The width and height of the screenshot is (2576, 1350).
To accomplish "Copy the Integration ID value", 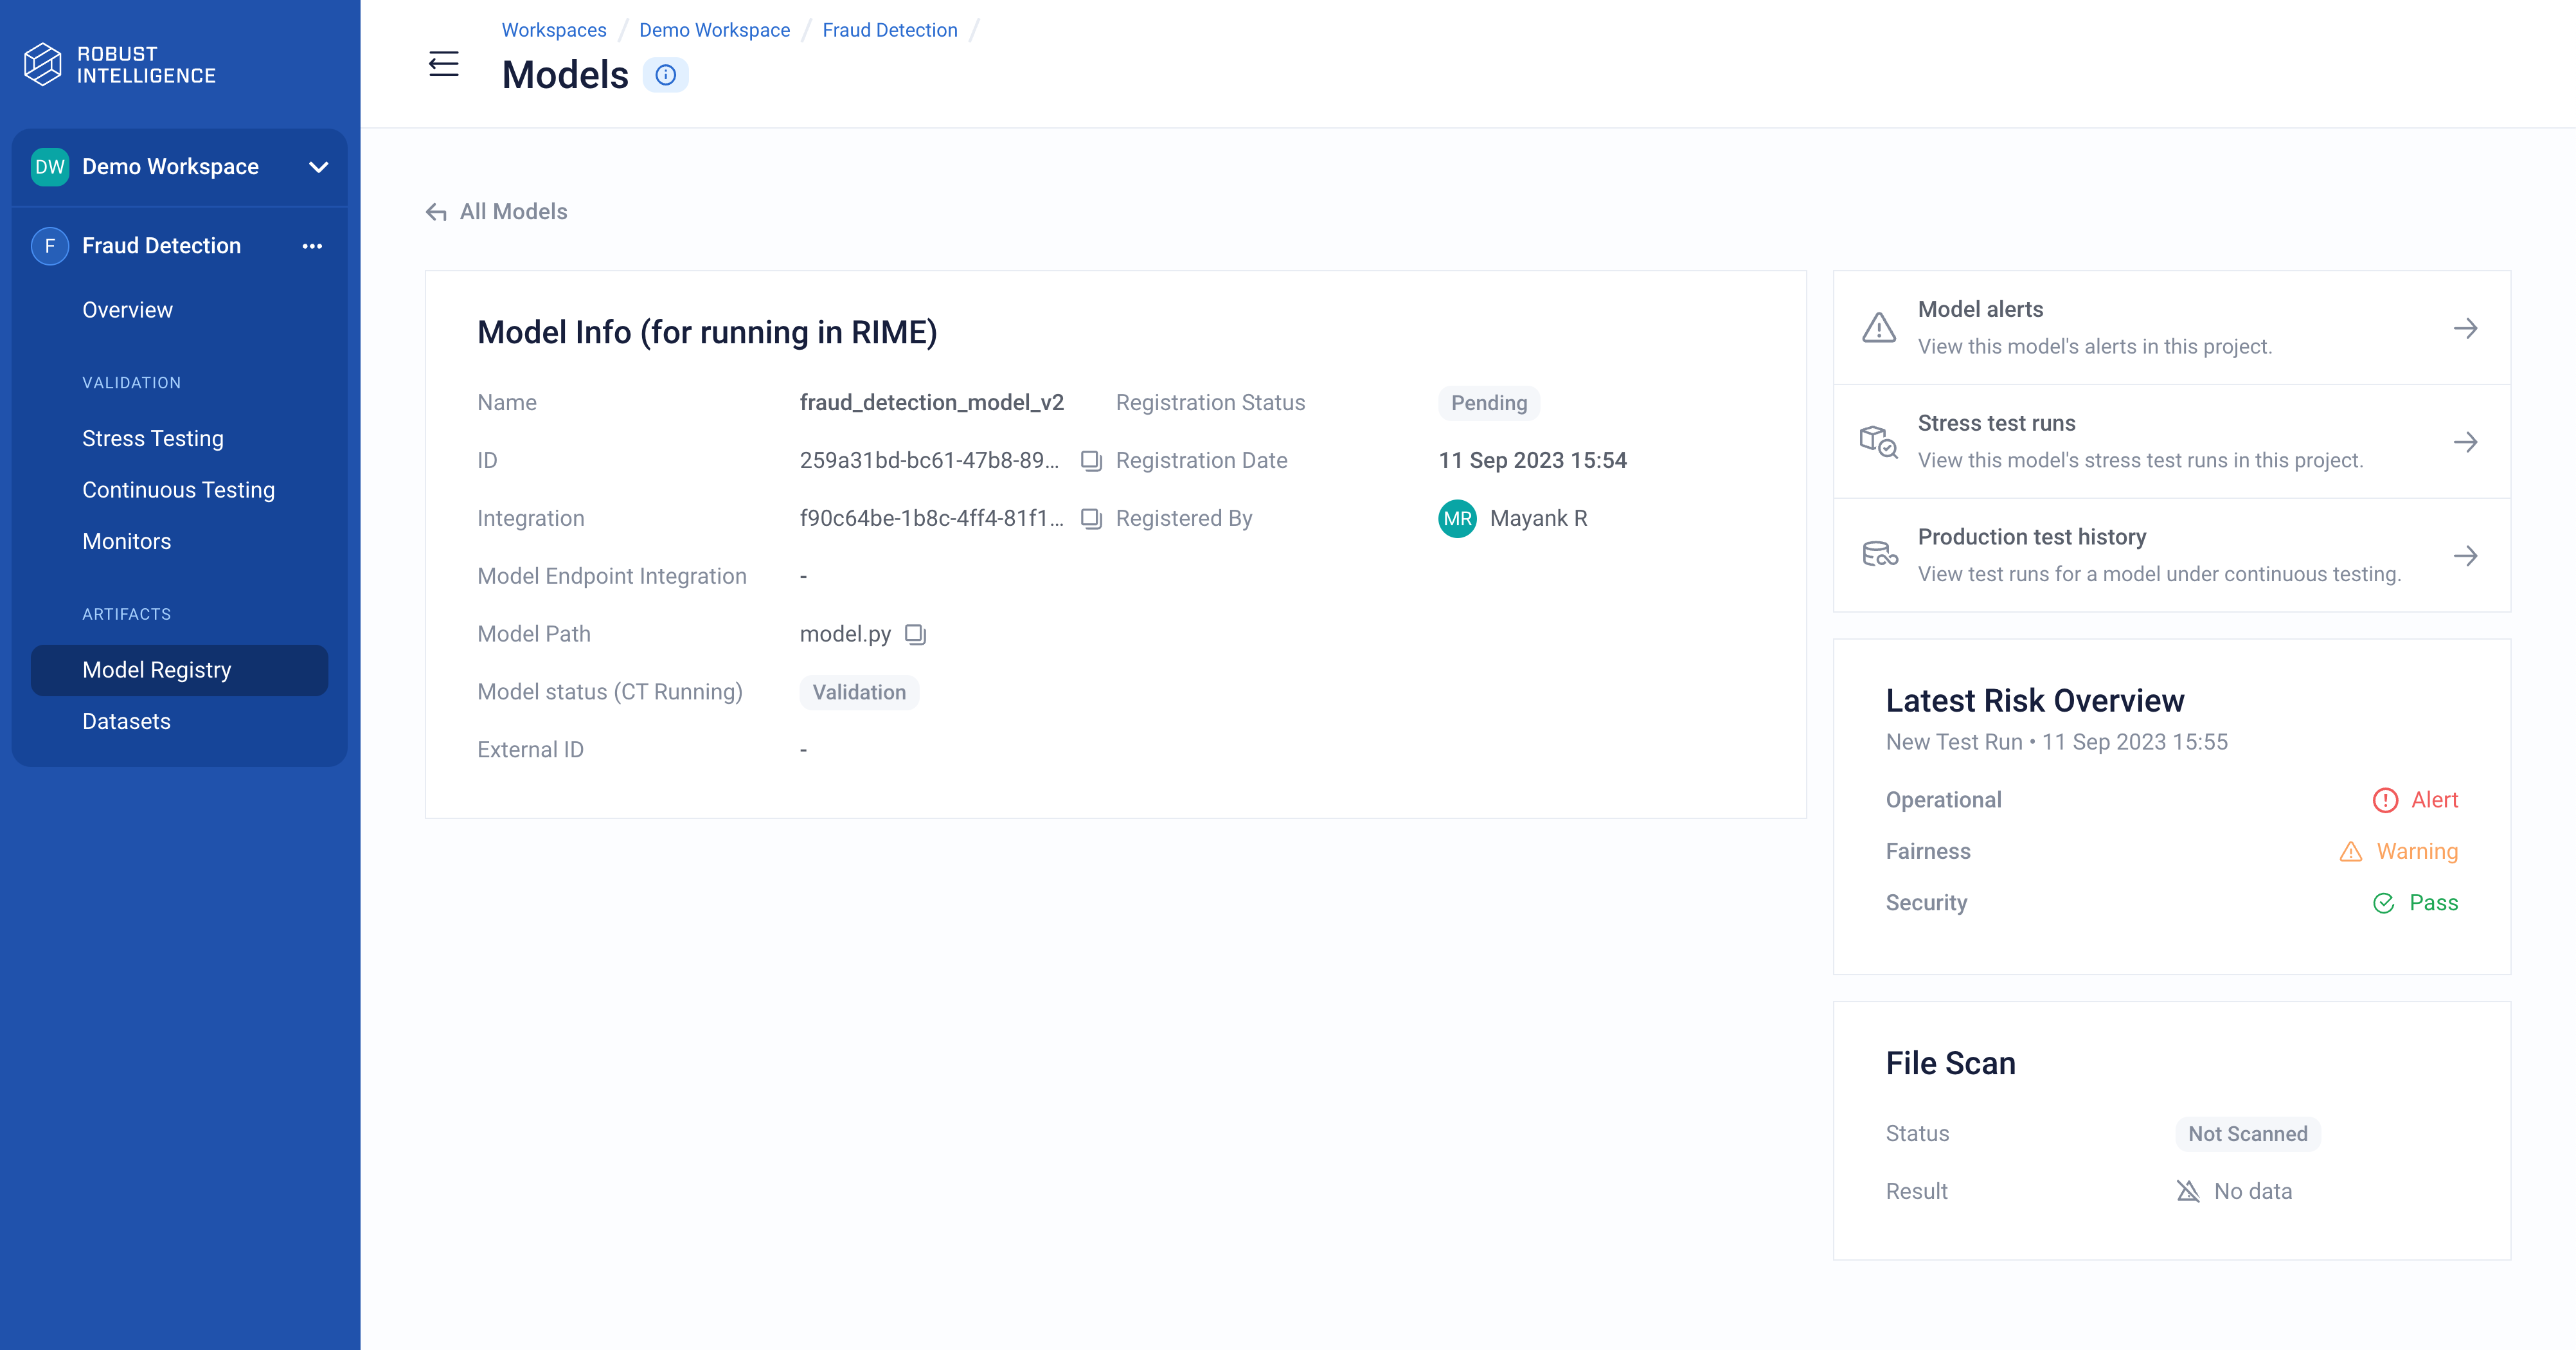I will (x=1091, y=519).
